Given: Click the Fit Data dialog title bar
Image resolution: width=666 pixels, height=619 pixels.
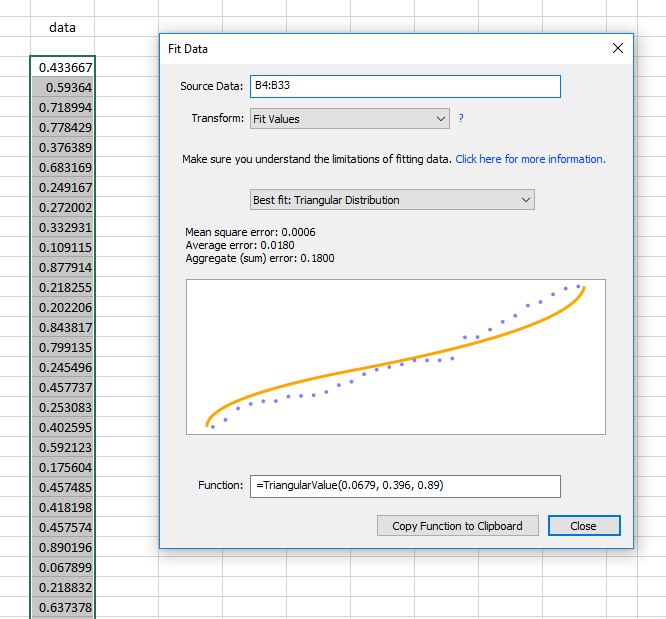Looking at the screenshot, I should [x=380, y=48].
